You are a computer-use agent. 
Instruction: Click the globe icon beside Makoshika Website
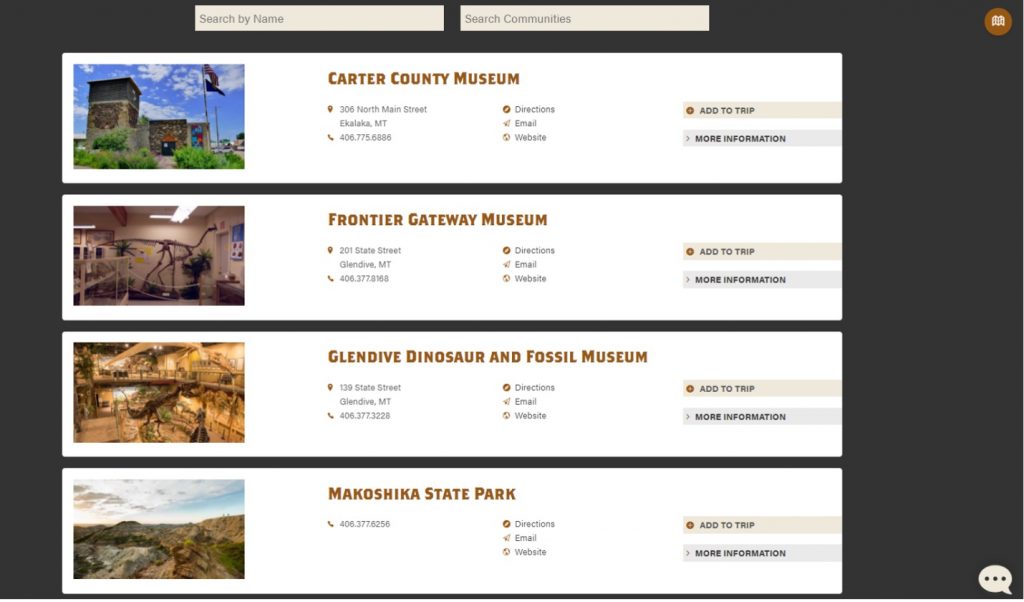click(x=506, y=552)
